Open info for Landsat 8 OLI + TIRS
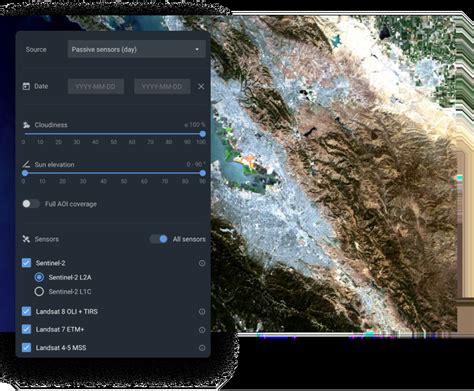This screenshot has height=391, width=474. 202,311
